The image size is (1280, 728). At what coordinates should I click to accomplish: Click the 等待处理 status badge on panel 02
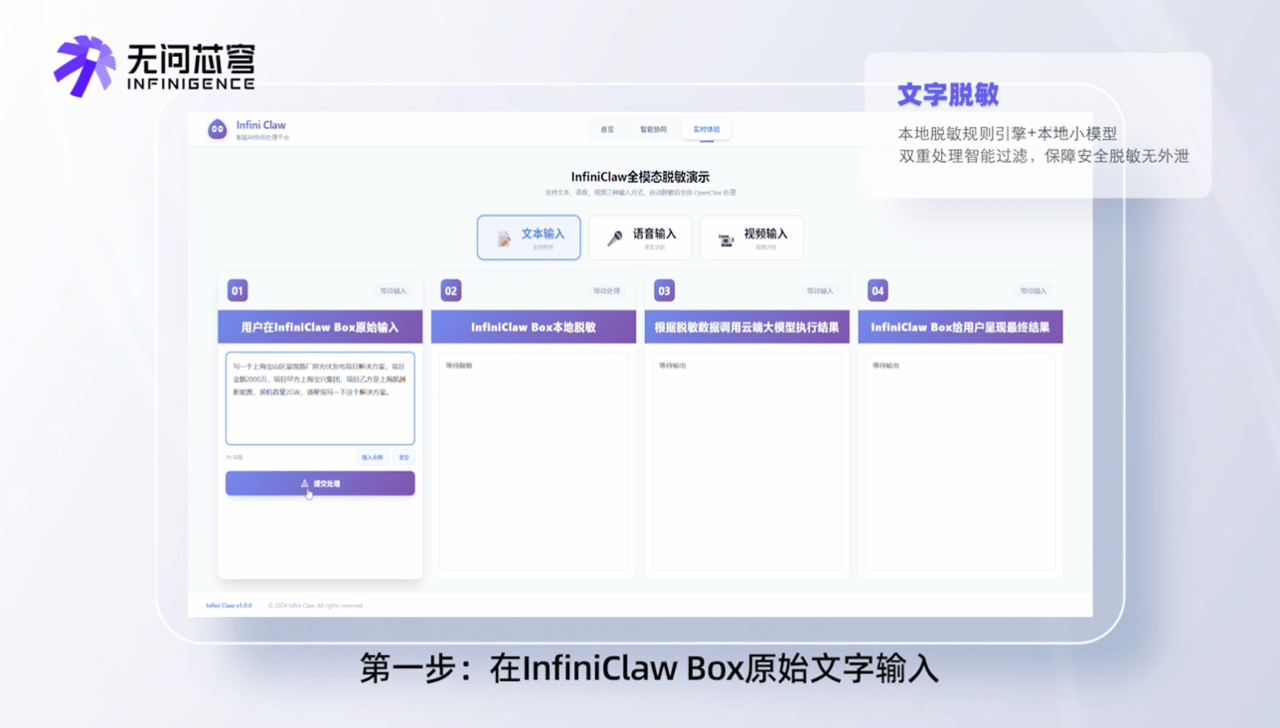click(609, 290)
